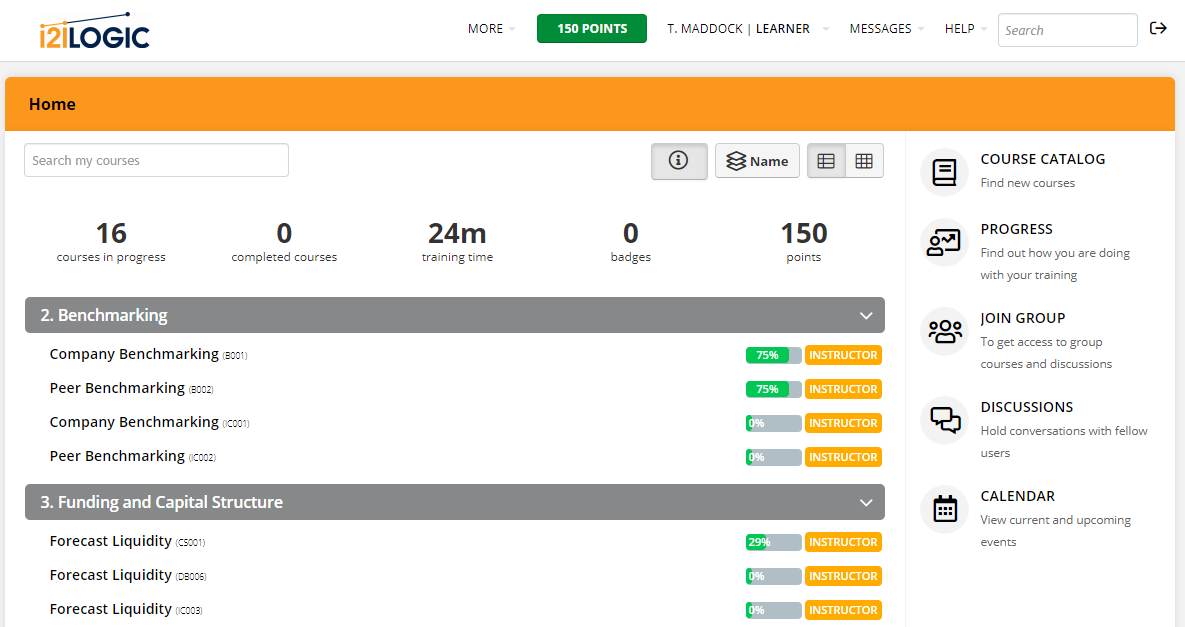
Task: Open the PROGRESS link
Action: [x=1016, y=230]
